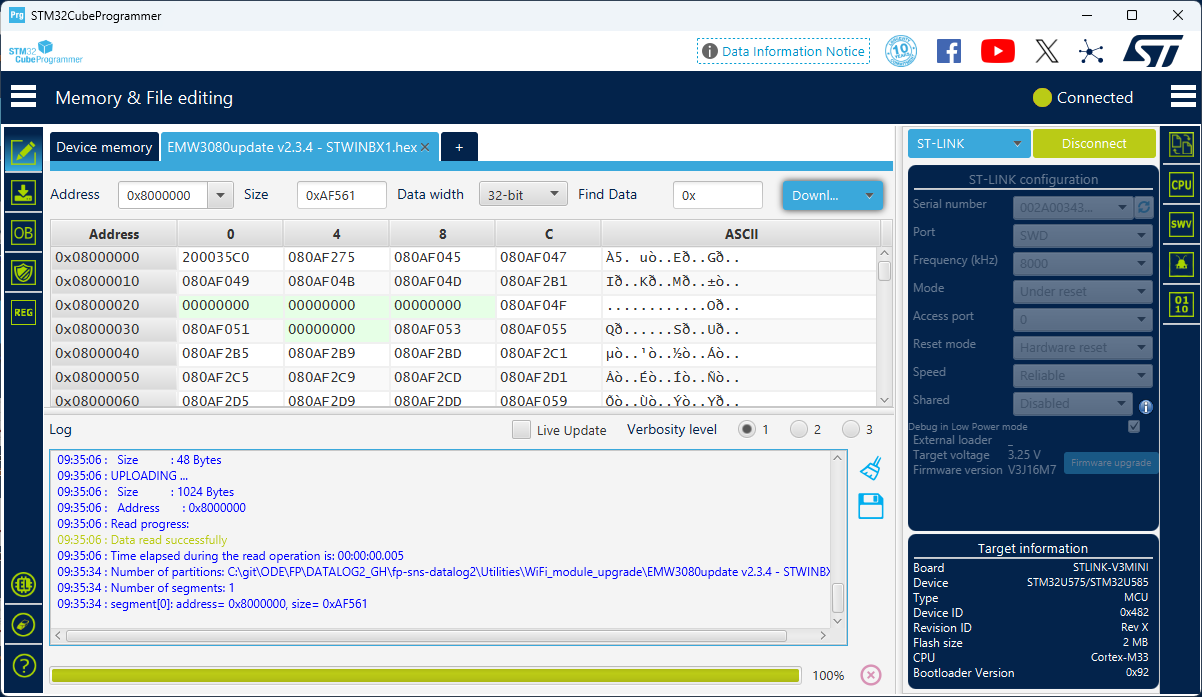The image size is (1202, 697).
Task: Enable the Live Update checkbox
Action: (521, 429)
